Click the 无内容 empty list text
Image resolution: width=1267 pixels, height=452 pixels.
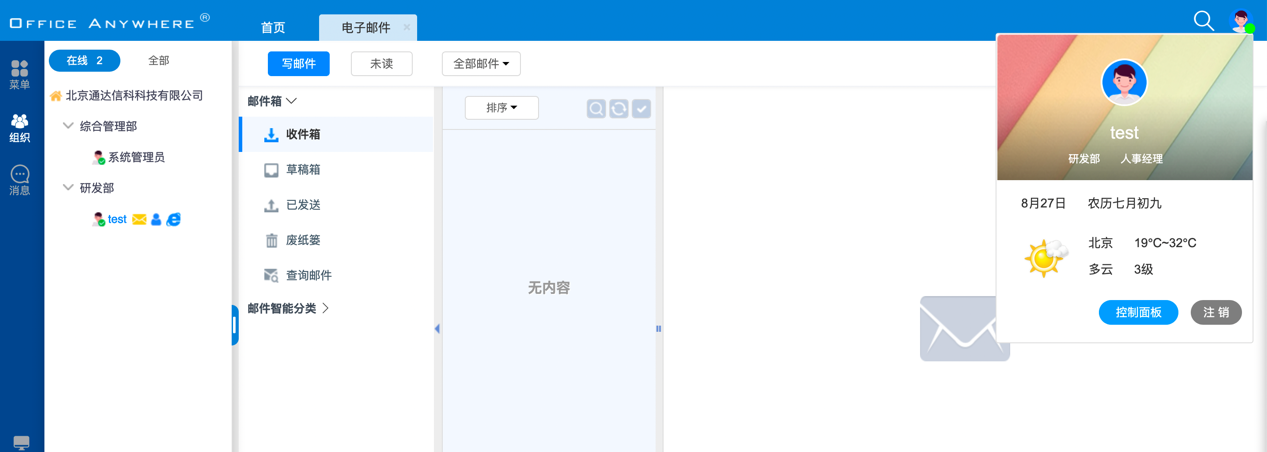(549, 288)
